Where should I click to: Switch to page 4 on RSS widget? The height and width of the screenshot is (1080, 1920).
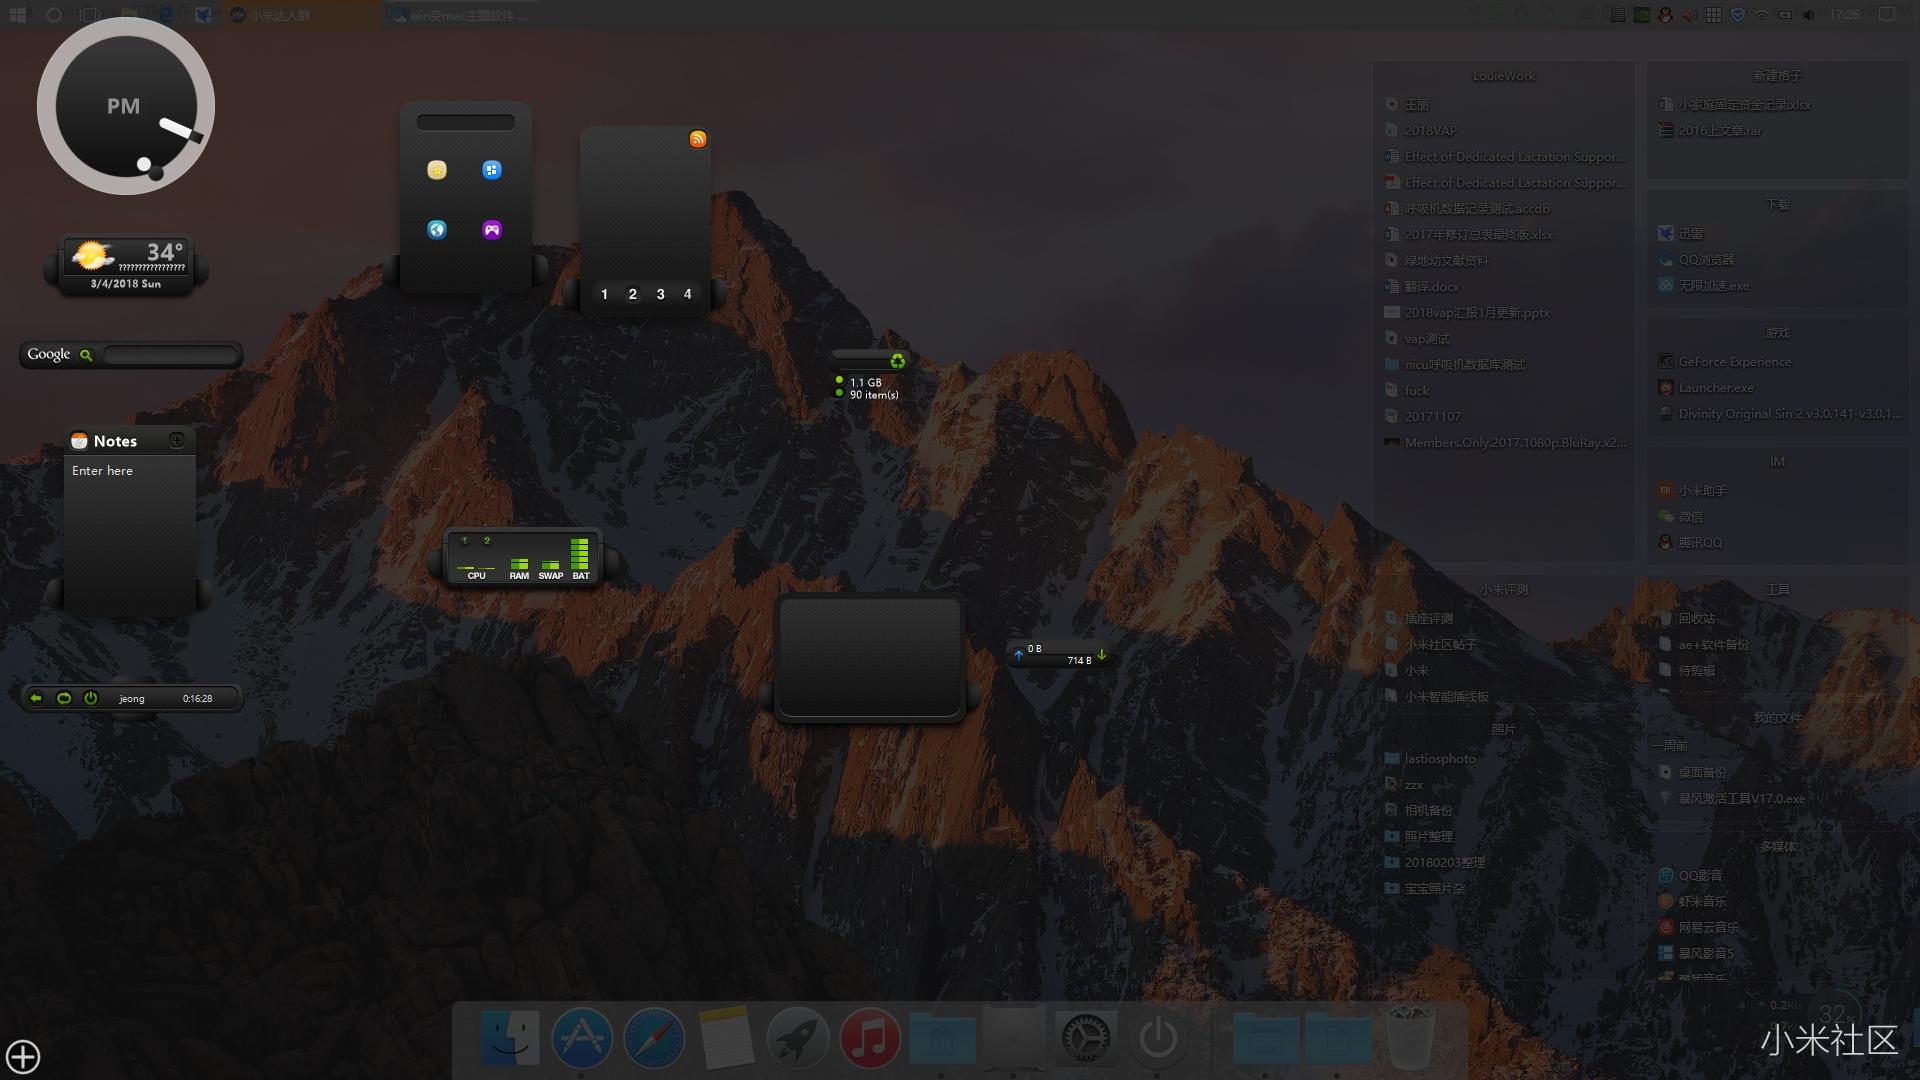687,294
